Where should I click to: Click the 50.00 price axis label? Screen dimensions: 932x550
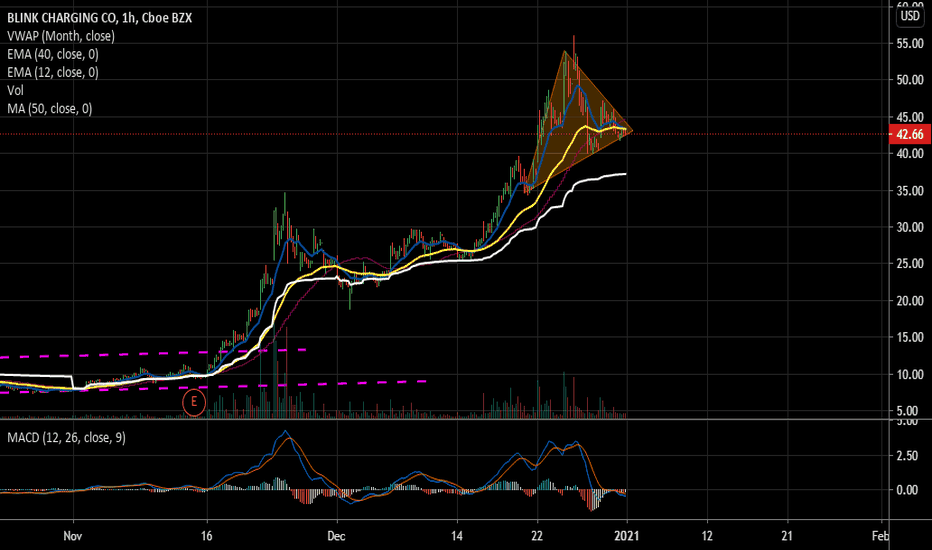click(x=909, y=80)
